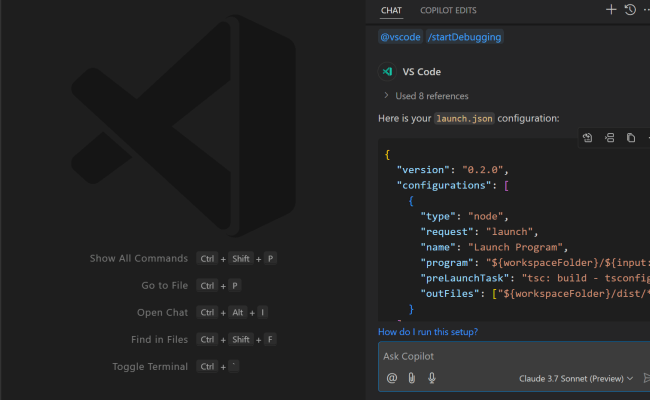
Task: Click the /startDebugging command tag
Action: tap(464, 37)
